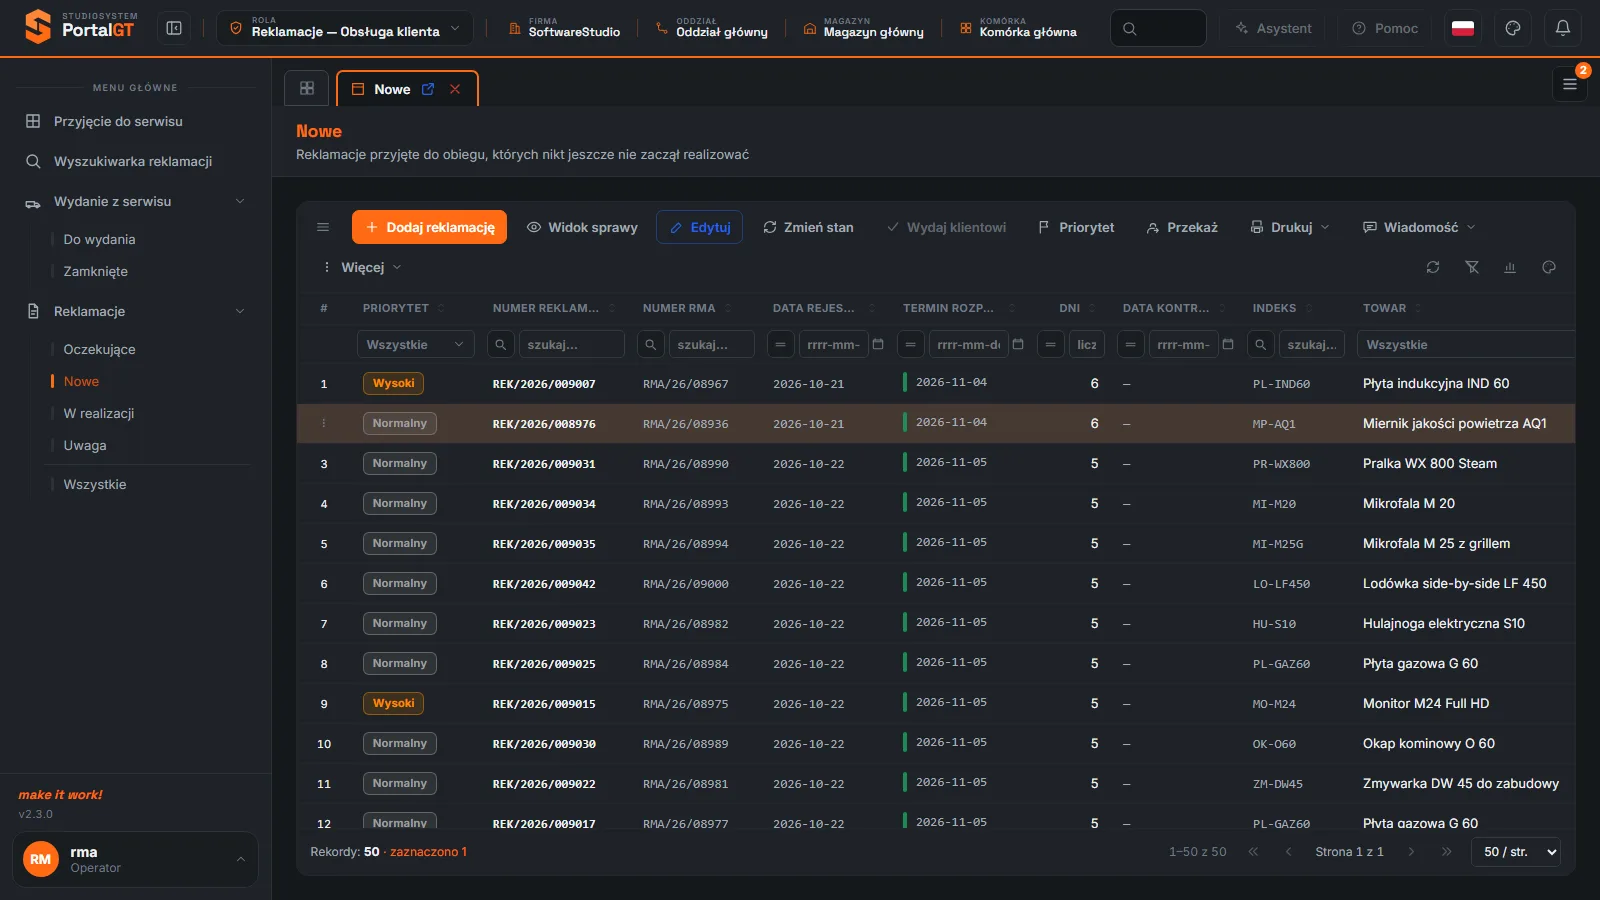Viewport: 1600px width, 900px height.
Task: Collapse Wydanie z serwisu section
Action: point(240,201)
